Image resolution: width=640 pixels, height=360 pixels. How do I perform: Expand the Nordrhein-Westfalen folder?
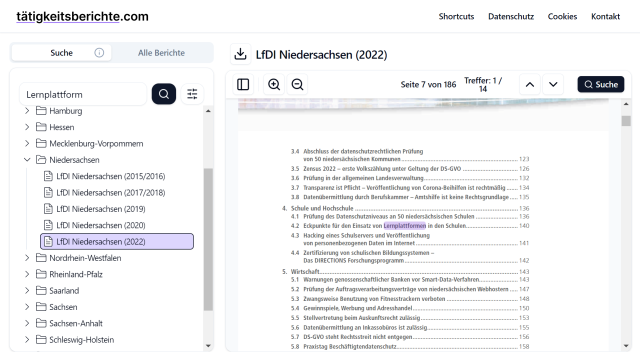(x=27, y=258)
